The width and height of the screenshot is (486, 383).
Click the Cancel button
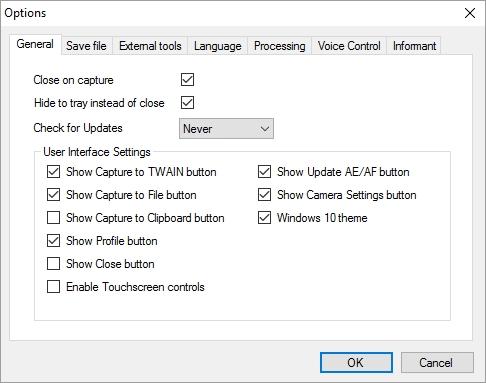(x=437, y=362)
